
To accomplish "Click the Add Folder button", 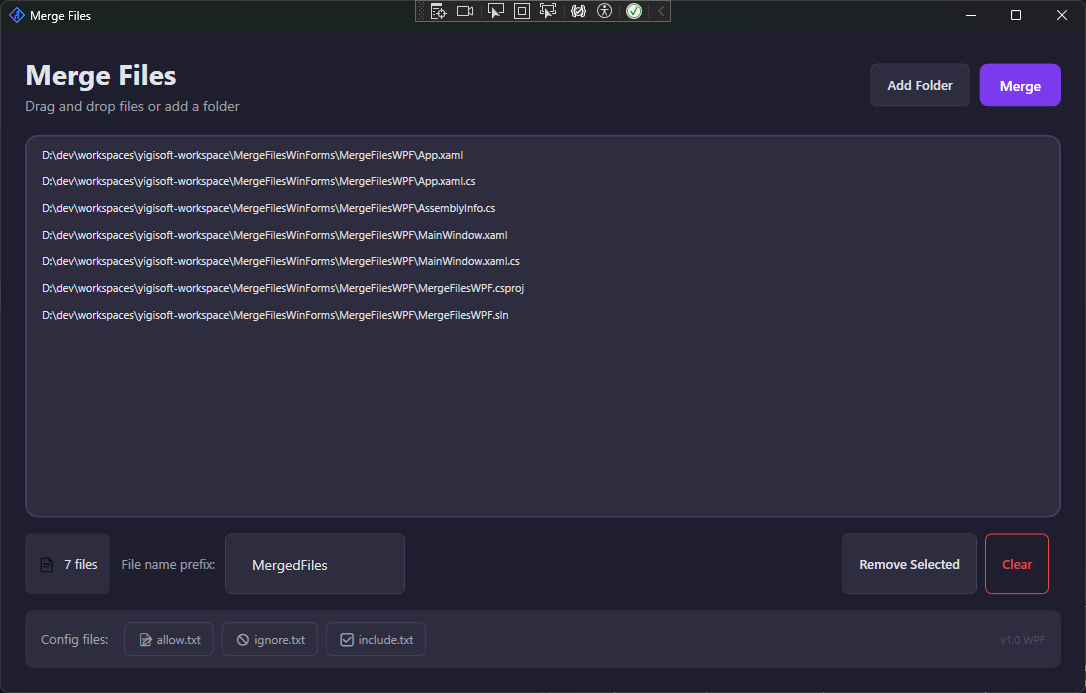I will pos(919,85).
